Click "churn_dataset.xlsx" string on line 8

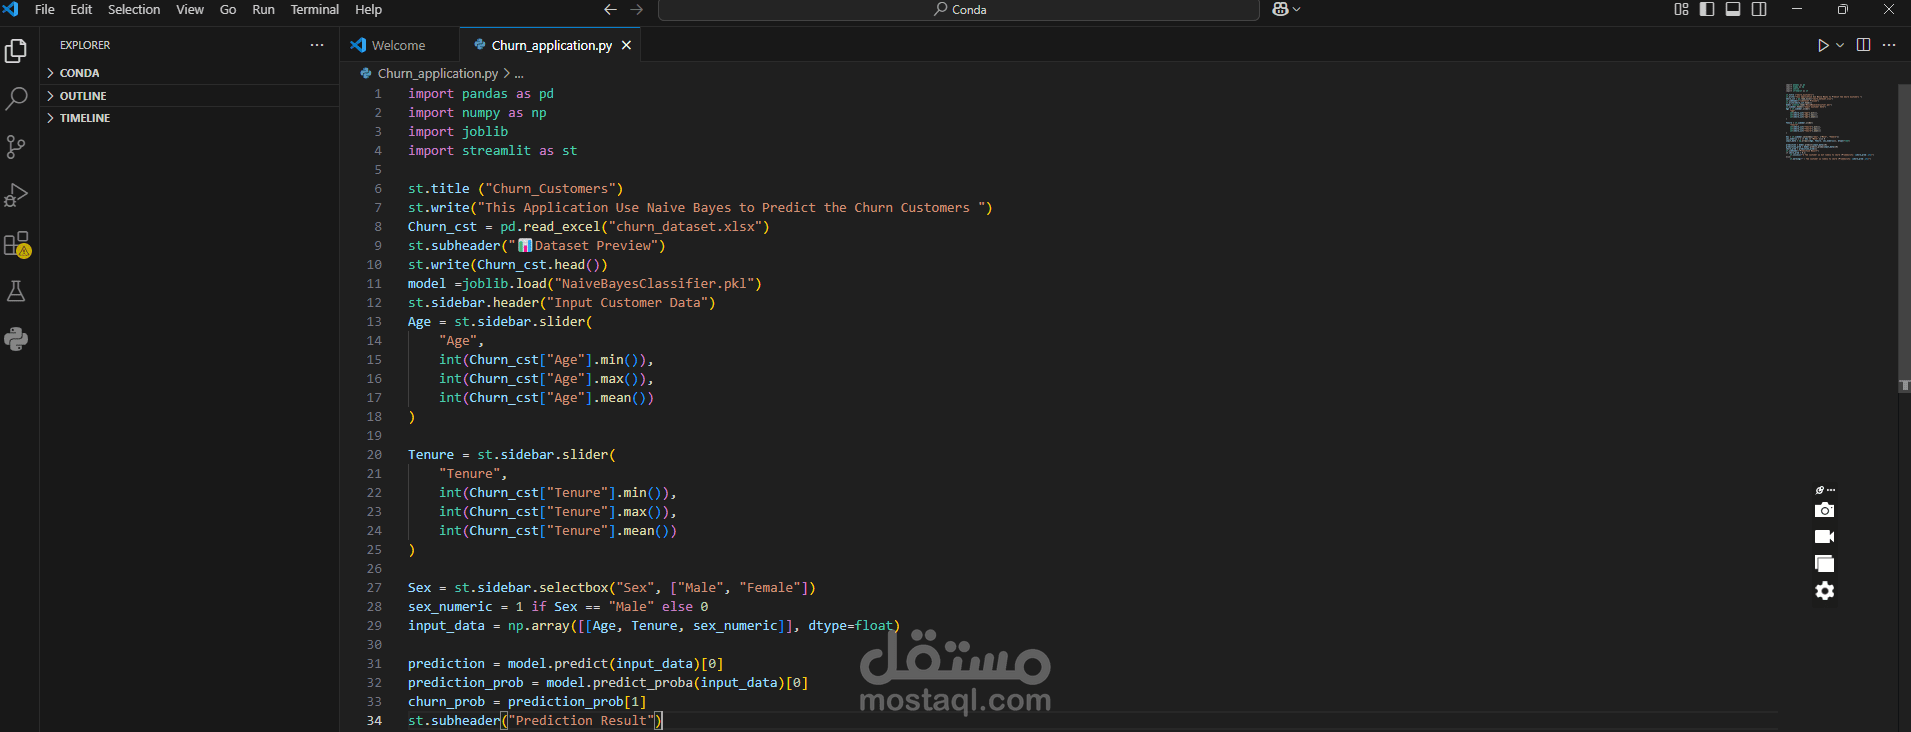pyautogui.click(x=685, y=227)
